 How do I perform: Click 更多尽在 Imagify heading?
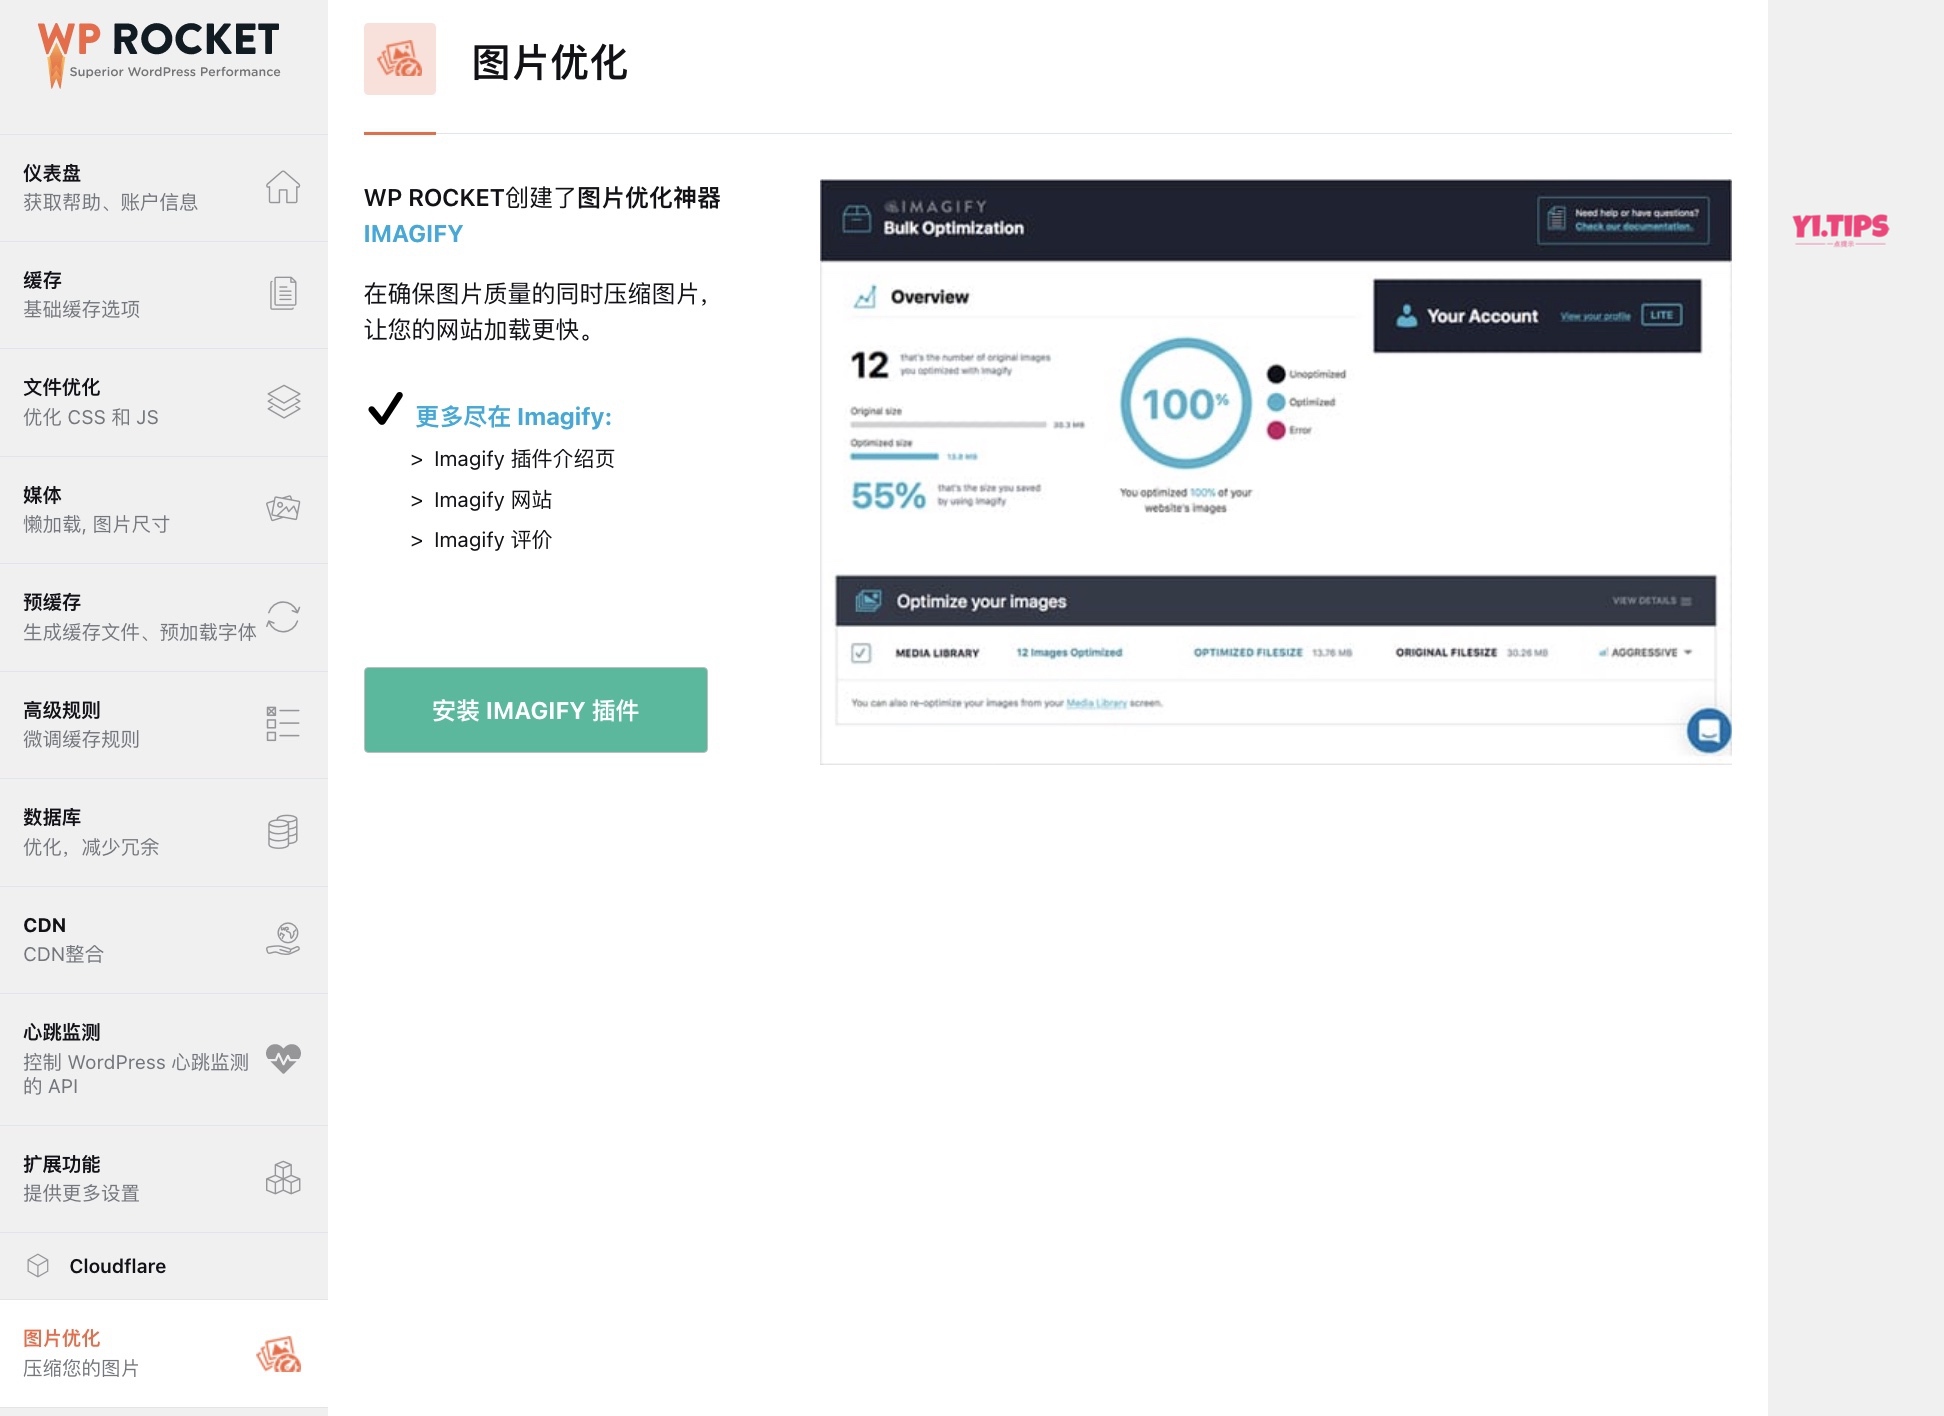point(513,417)
